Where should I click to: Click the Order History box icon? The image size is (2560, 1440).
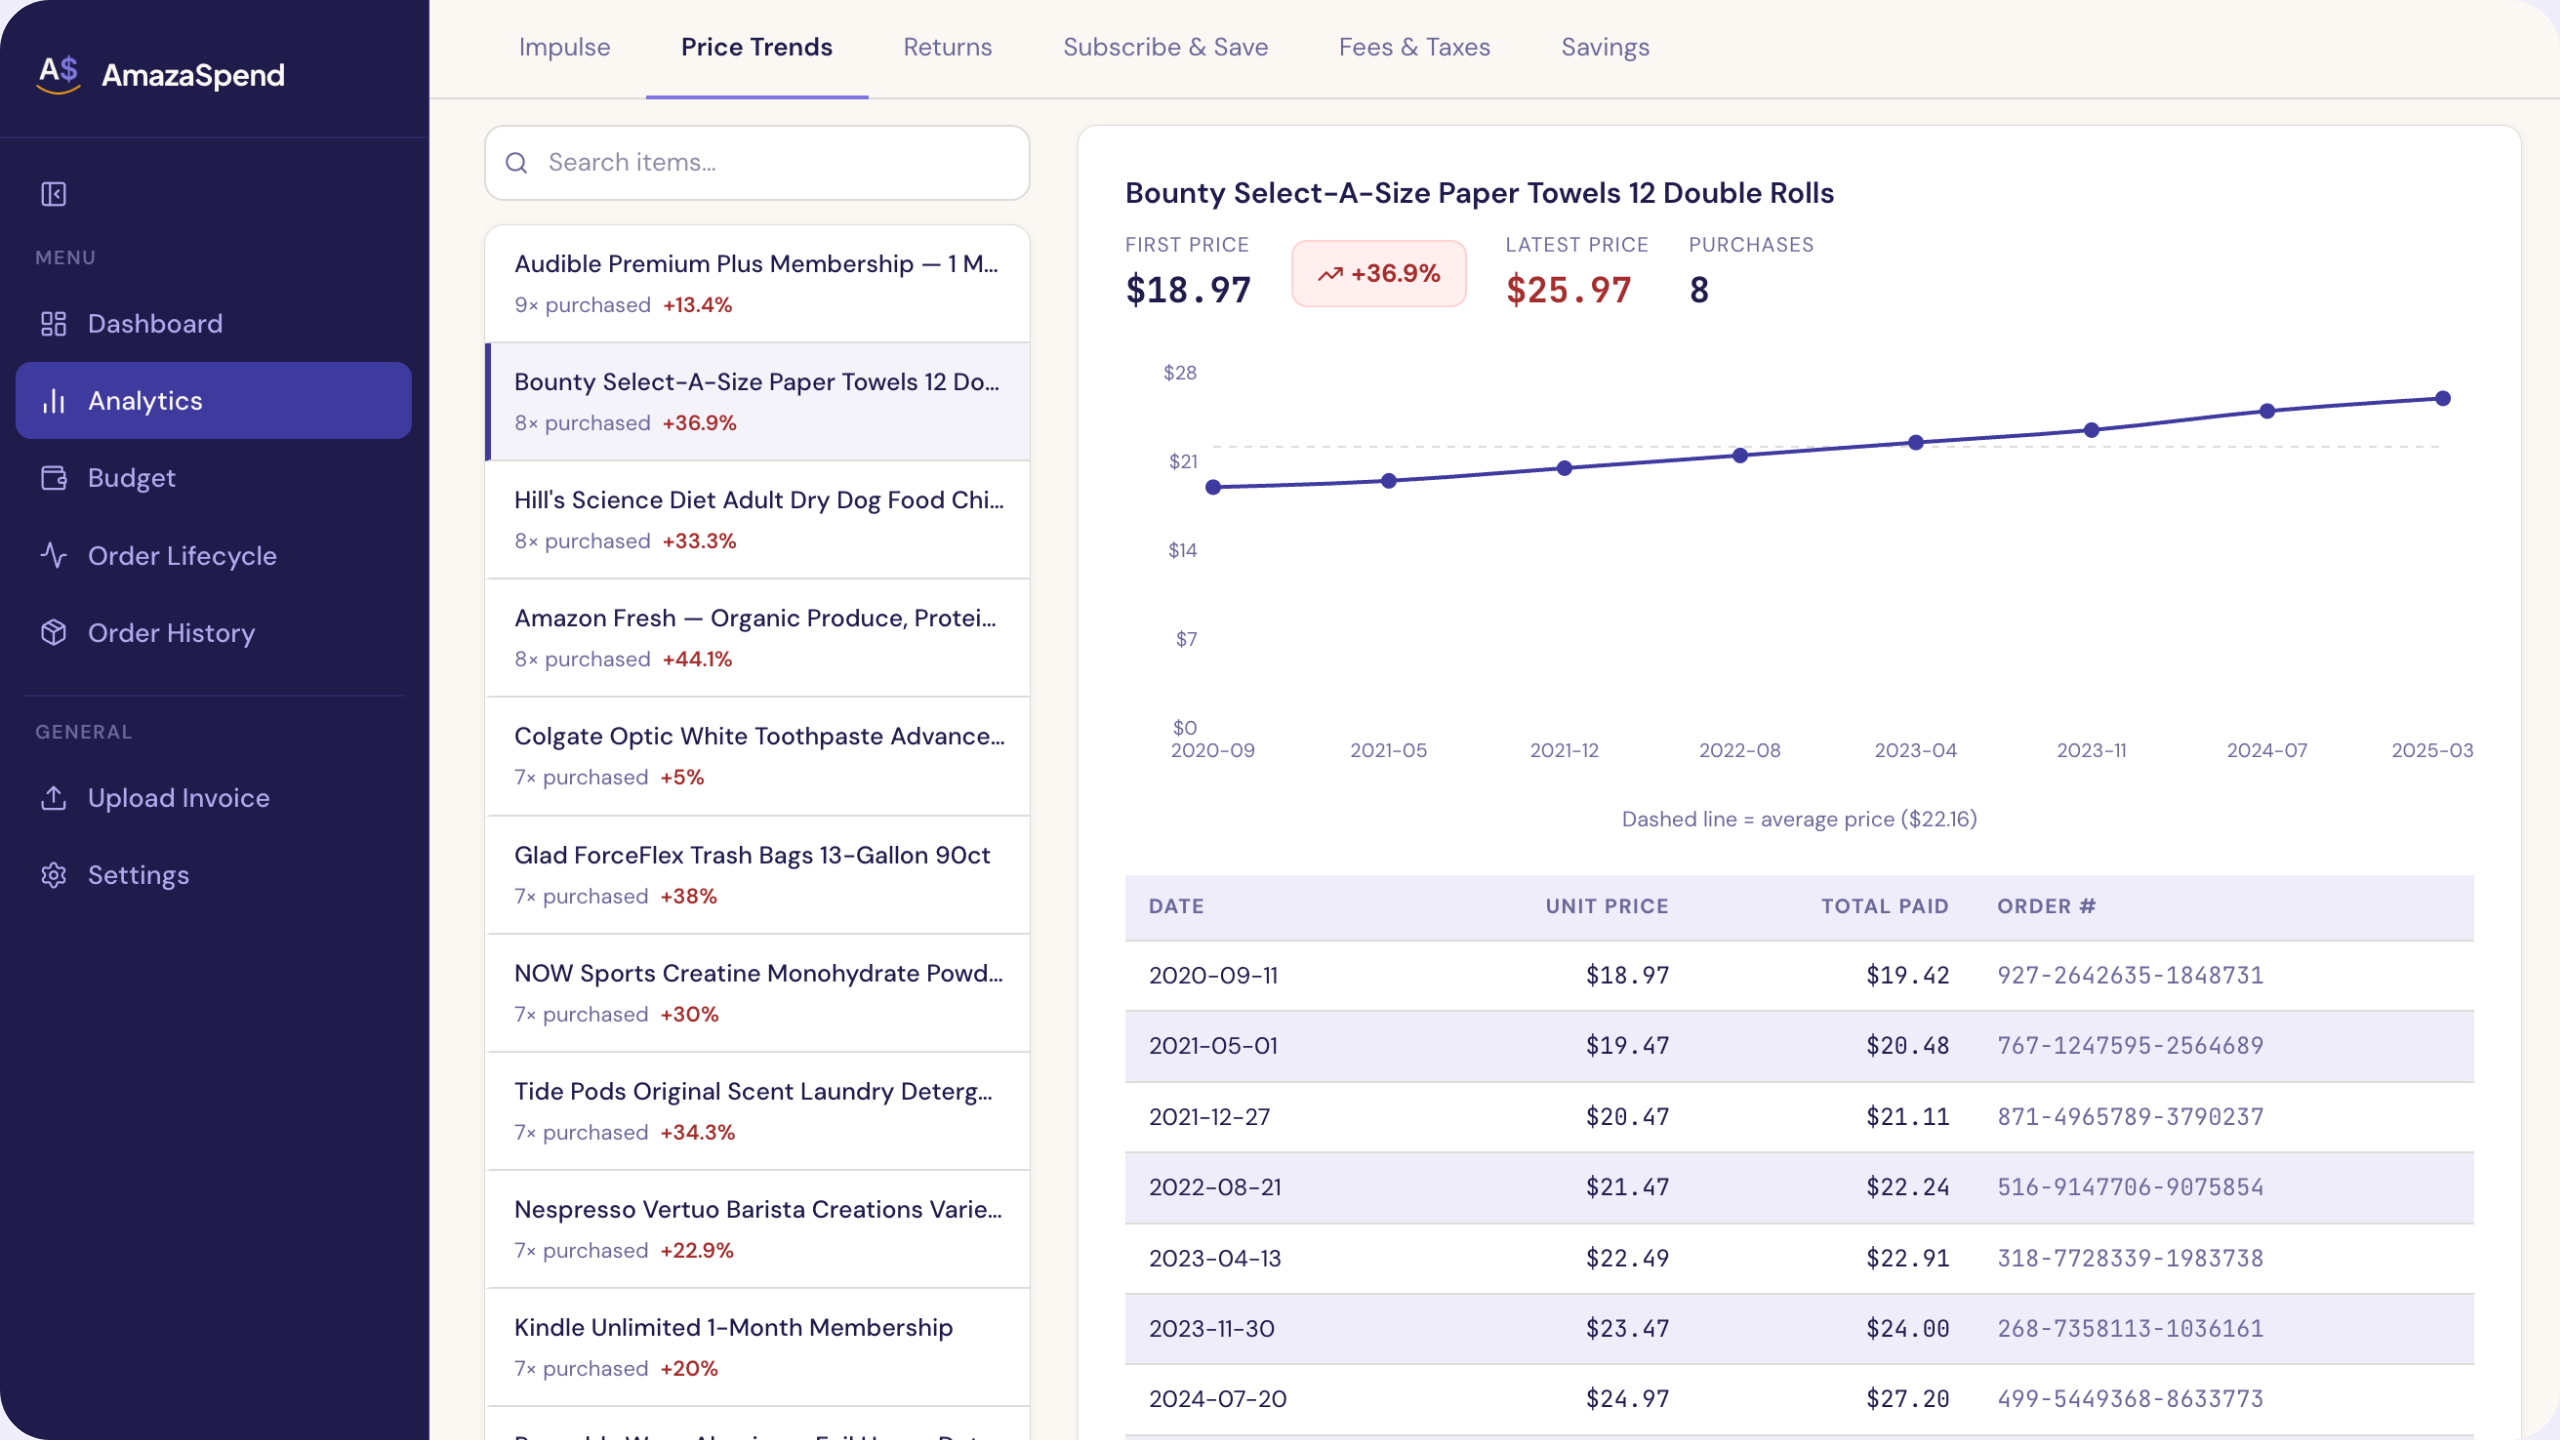(54, 632)
